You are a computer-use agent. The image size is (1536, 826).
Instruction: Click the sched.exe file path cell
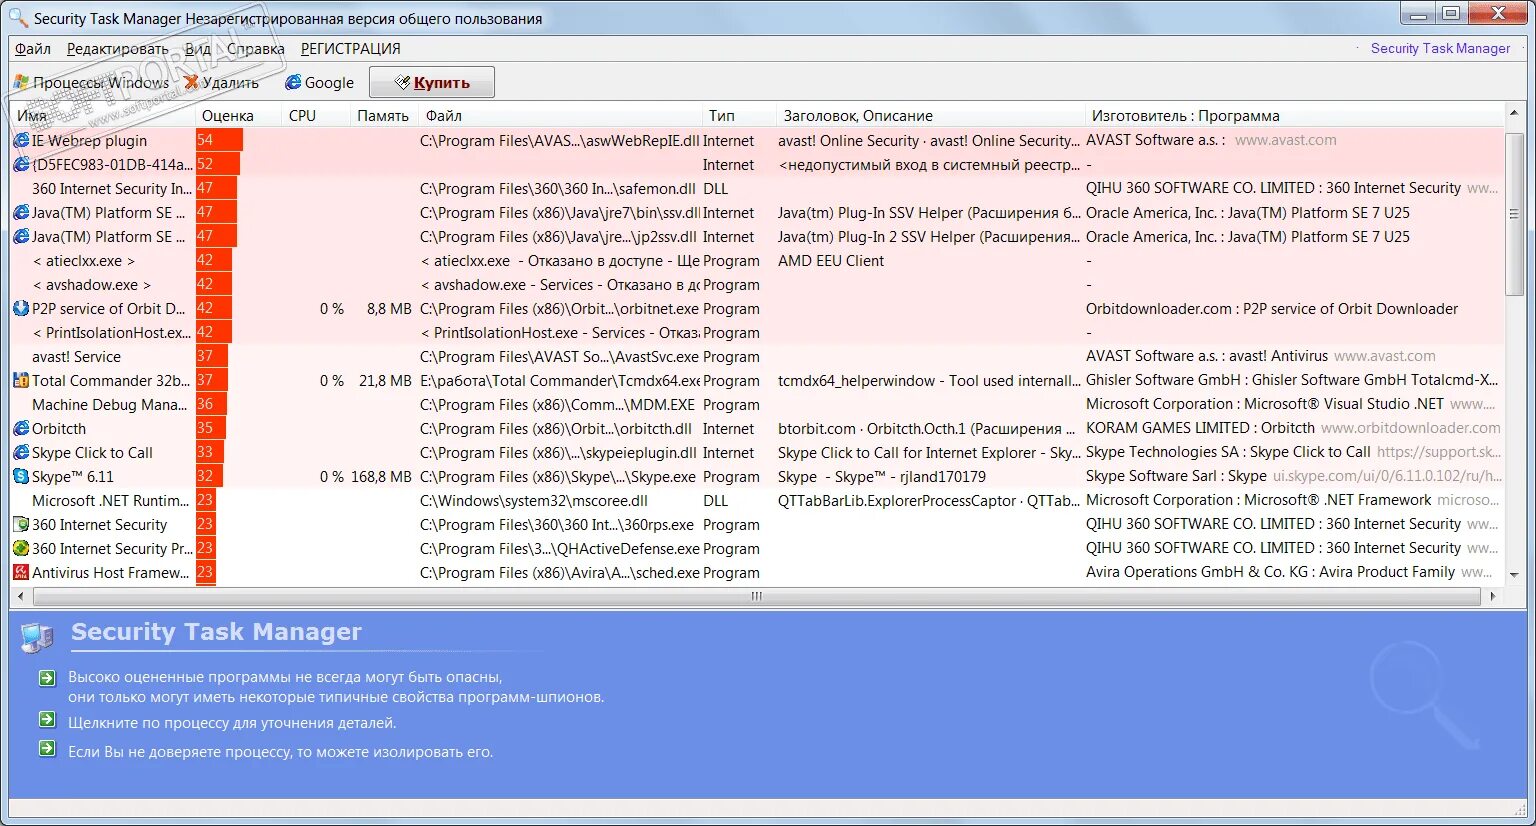click(x=560, y=573)
